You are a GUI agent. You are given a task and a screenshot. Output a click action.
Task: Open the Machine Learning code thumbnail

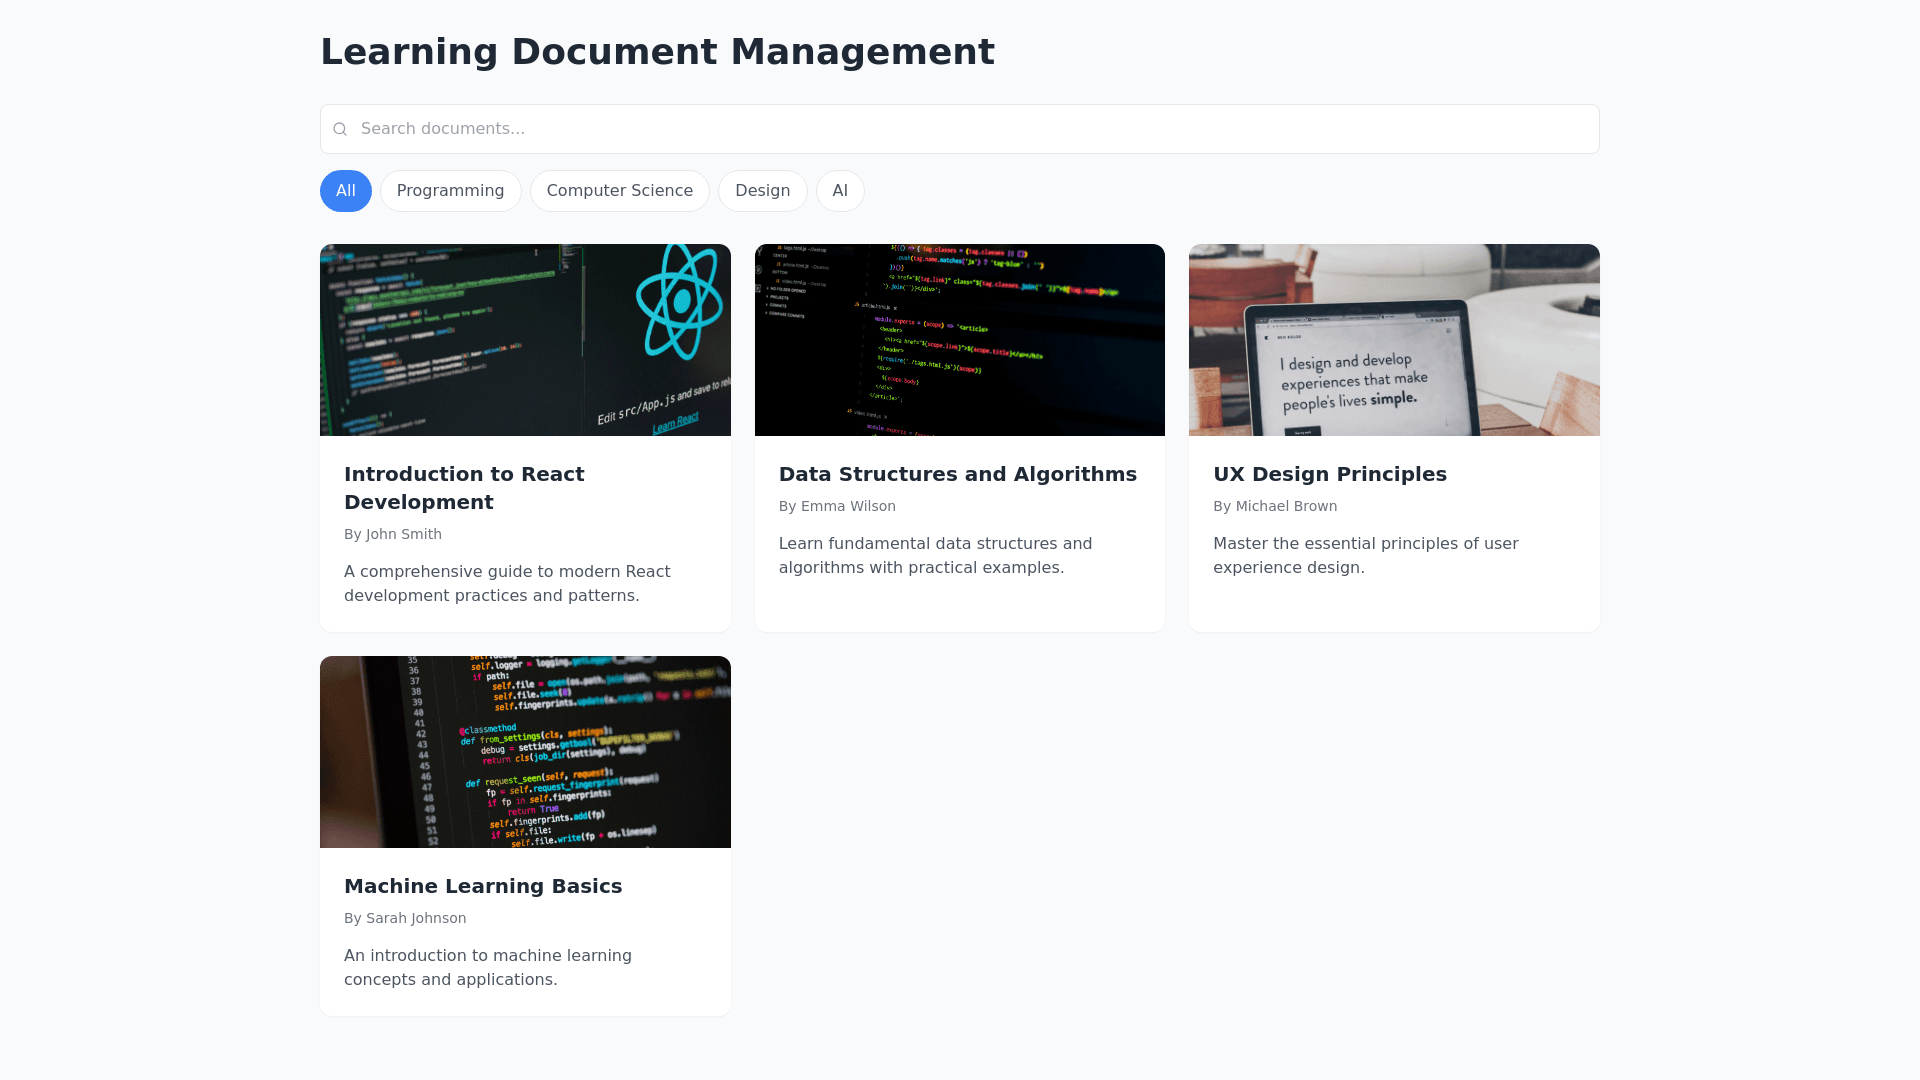tap(525, 752)
